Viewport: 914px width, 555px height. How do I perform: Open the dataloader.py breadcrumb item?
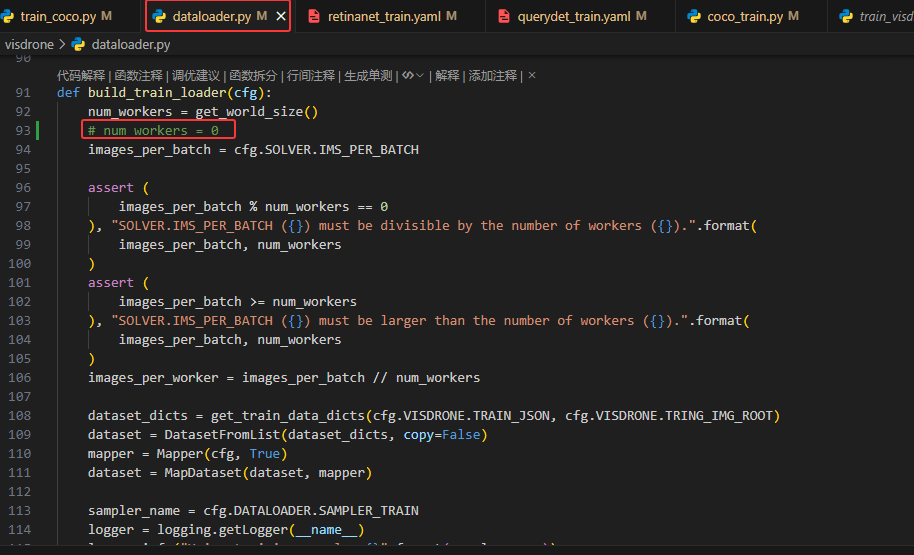click(131, 44)
